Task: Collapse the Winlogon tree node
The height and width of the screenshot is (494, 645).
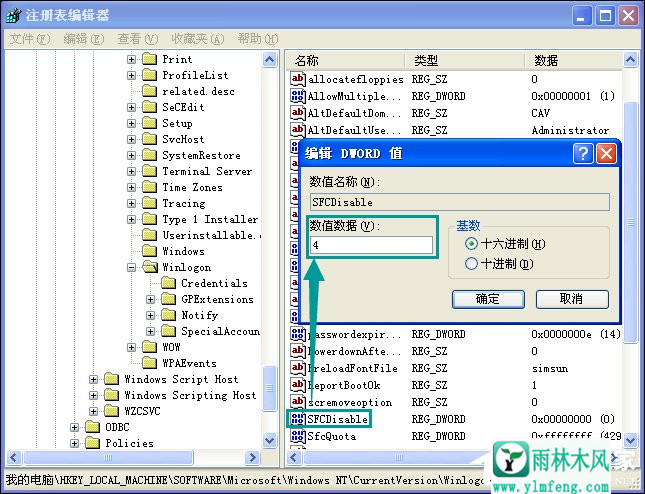Action: [x=131, y=267]
